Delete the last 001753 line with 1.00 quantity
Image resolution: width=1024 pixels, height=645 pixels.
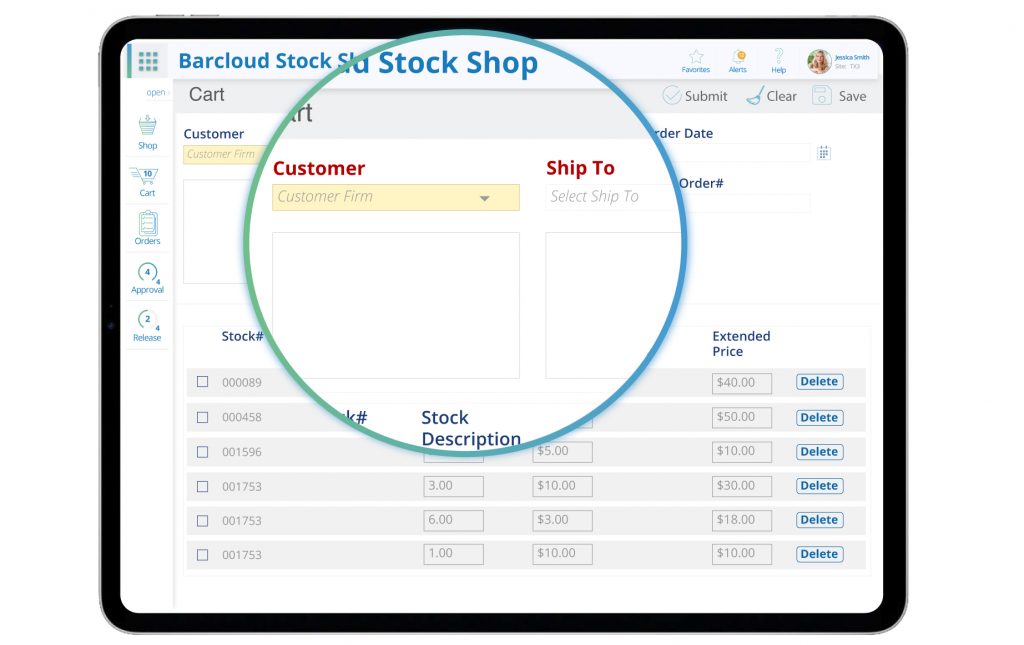coord(820,554)
